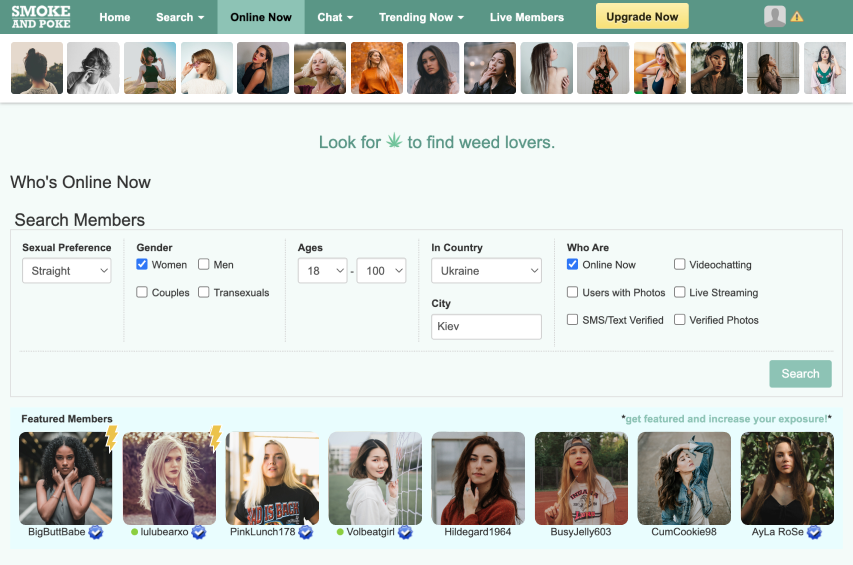
Task: Click the yellow warning triangle icon
Action: point(797,17)
